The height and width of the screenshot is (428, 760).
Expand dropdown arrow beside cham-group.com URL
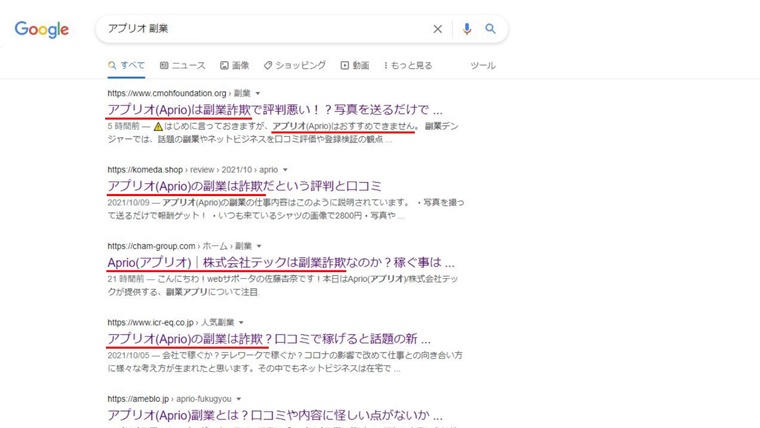click(259, 246)
